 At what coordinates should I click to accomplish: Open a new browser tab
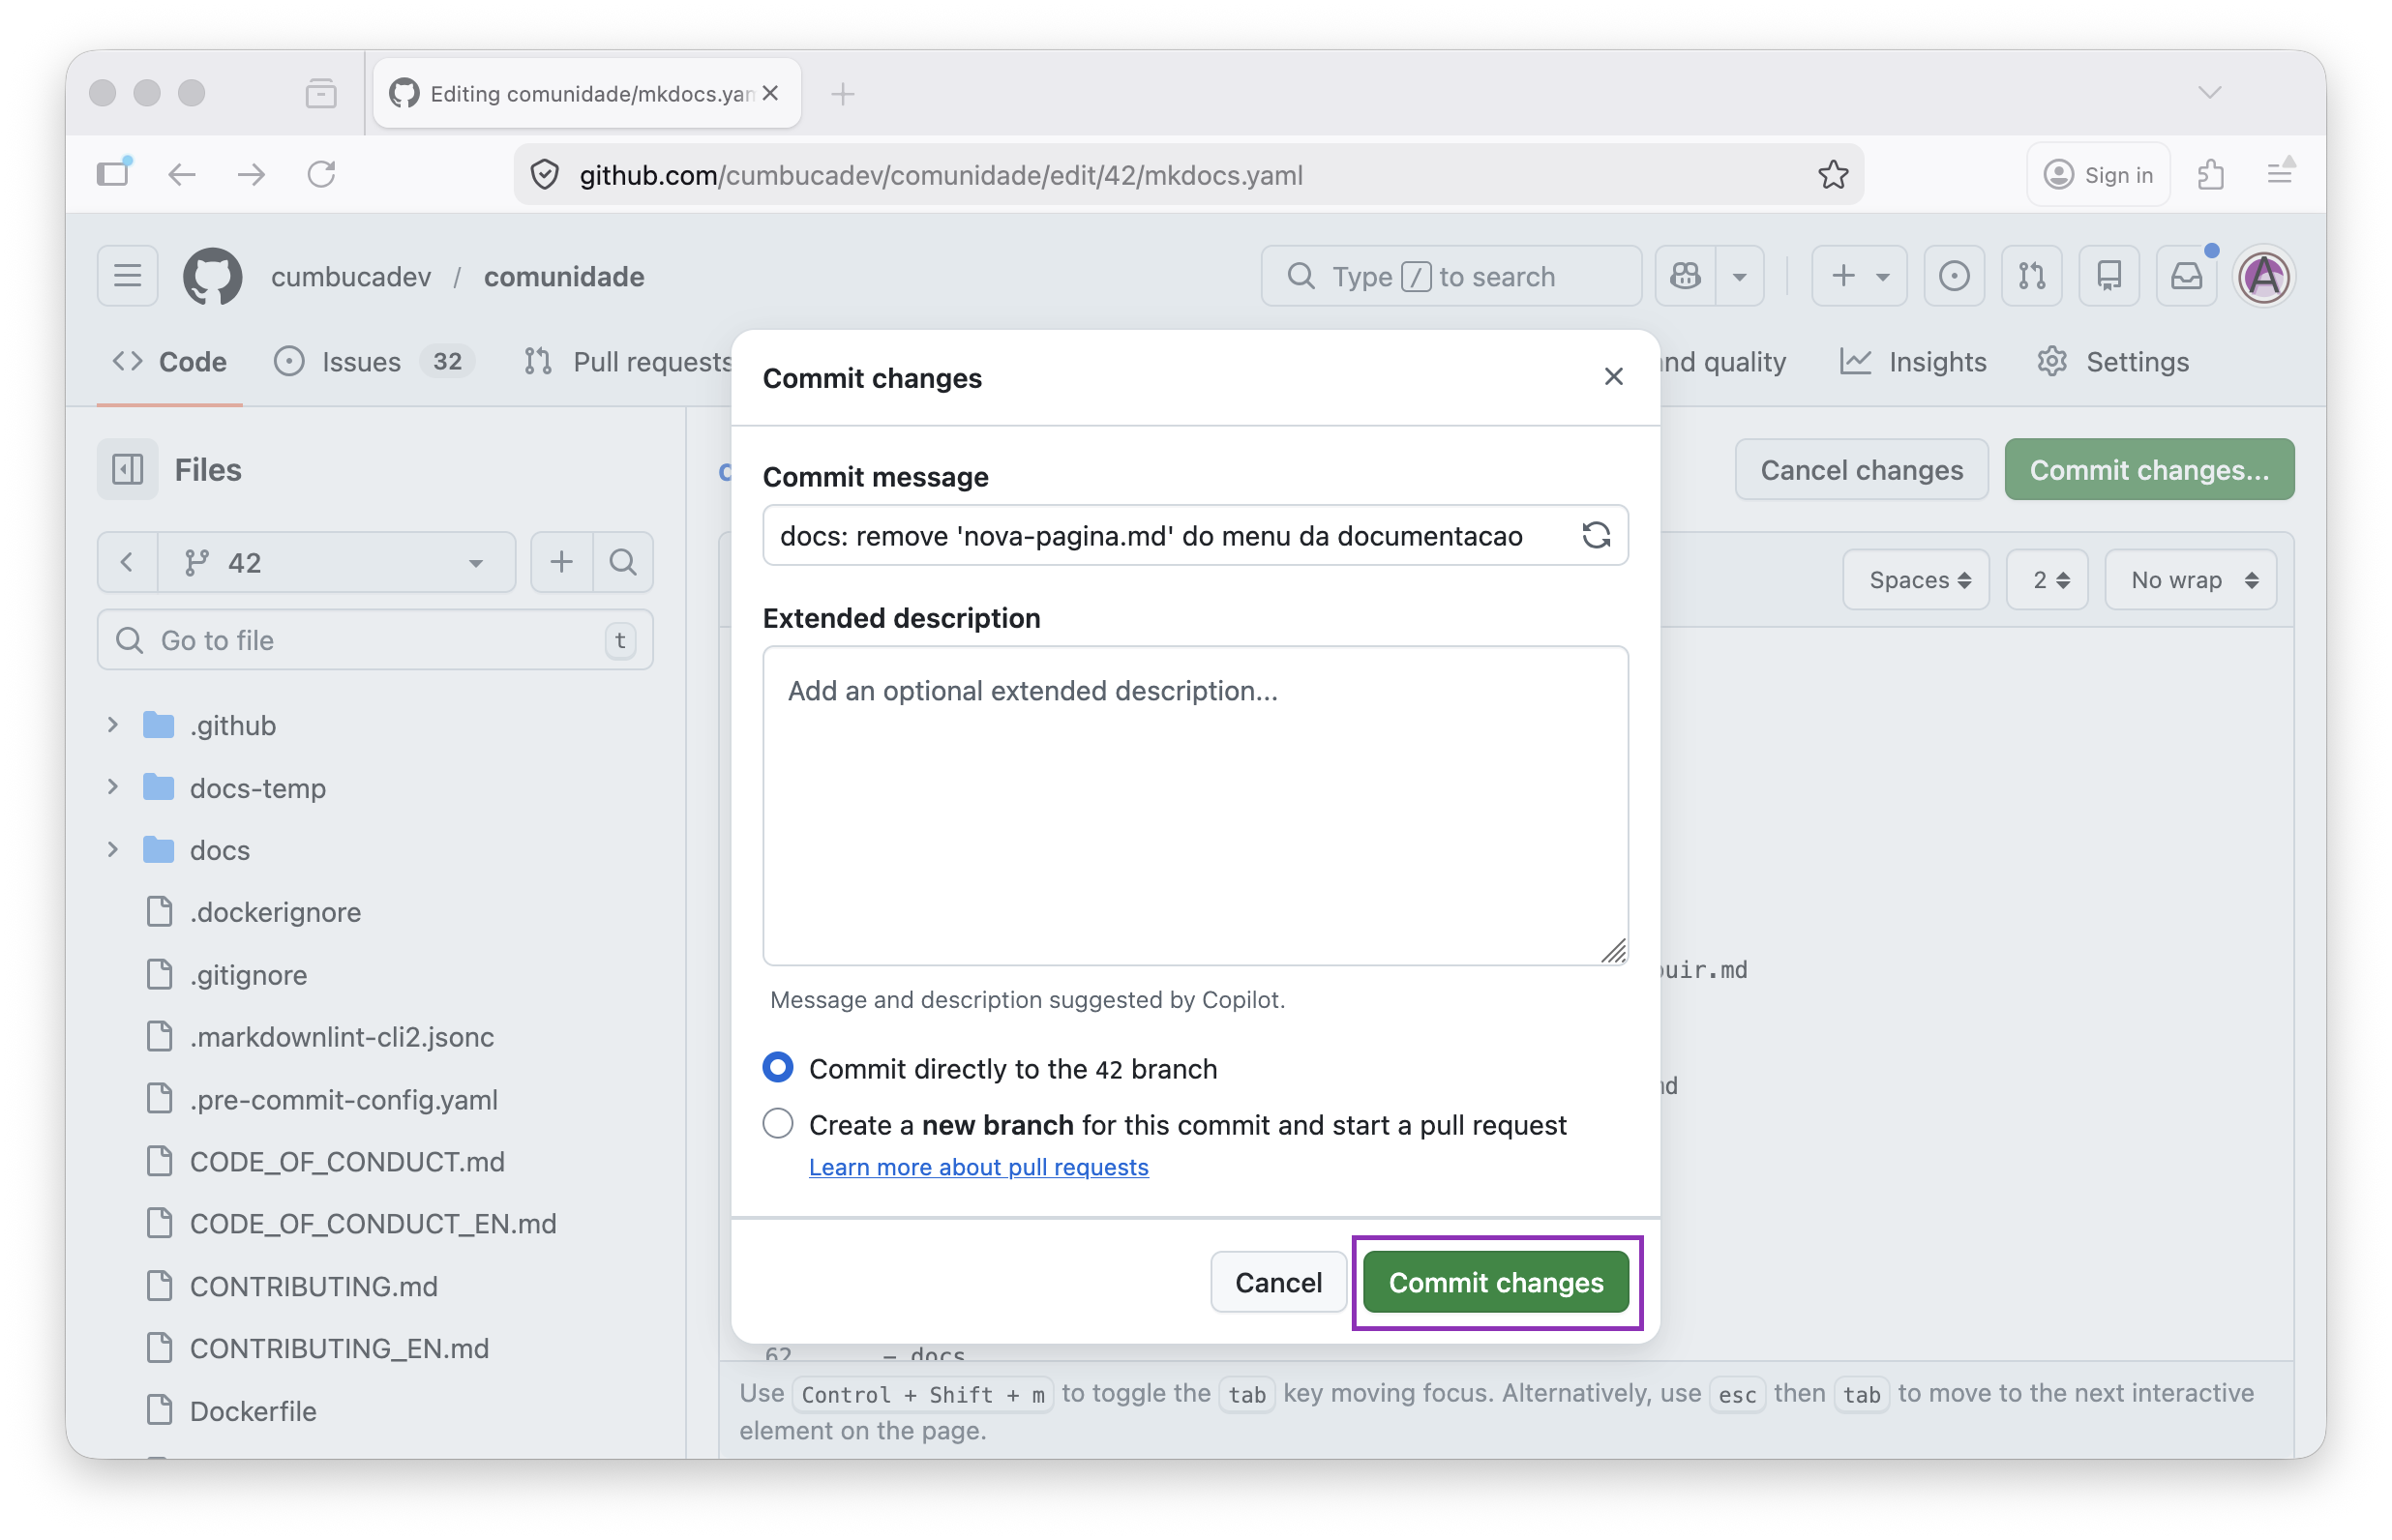coord(842,94)
